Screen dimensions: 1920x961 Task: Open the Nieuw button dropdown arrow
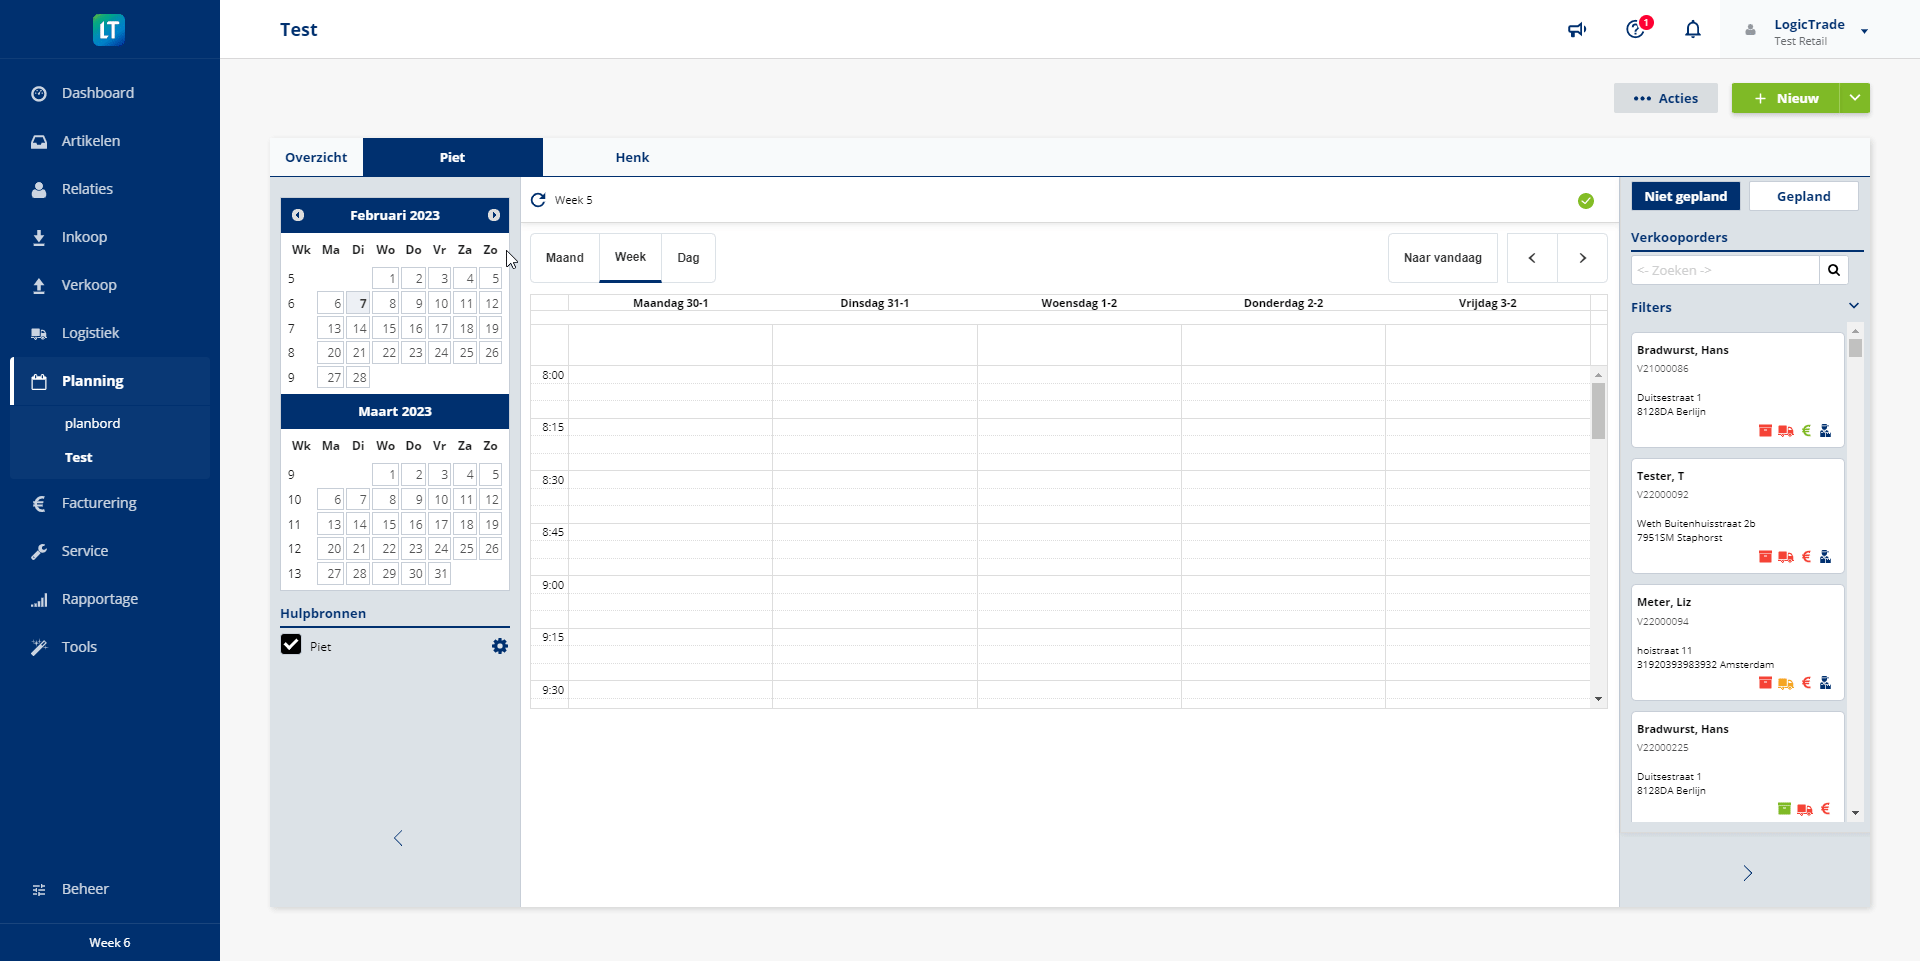[1855, 98]
